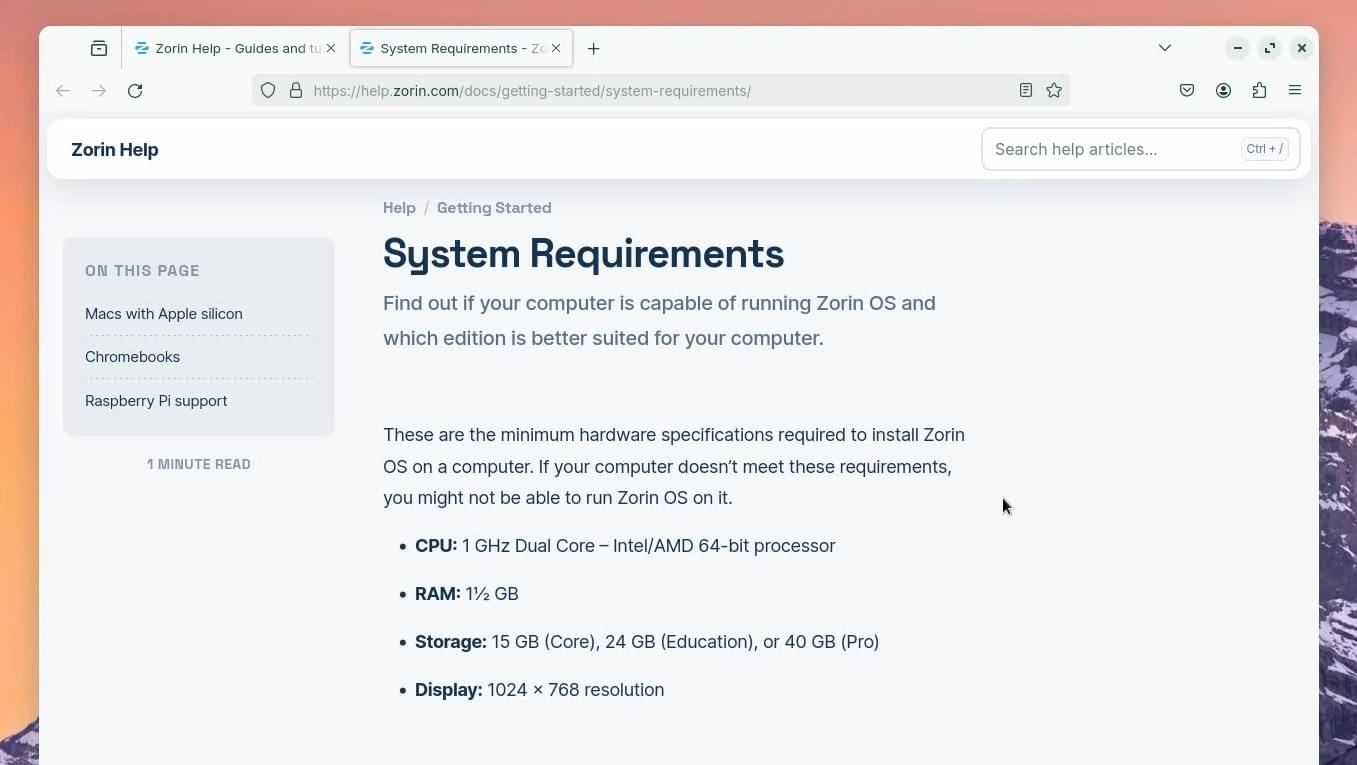Open the Pocket save icon

(x=1187, y=90)
